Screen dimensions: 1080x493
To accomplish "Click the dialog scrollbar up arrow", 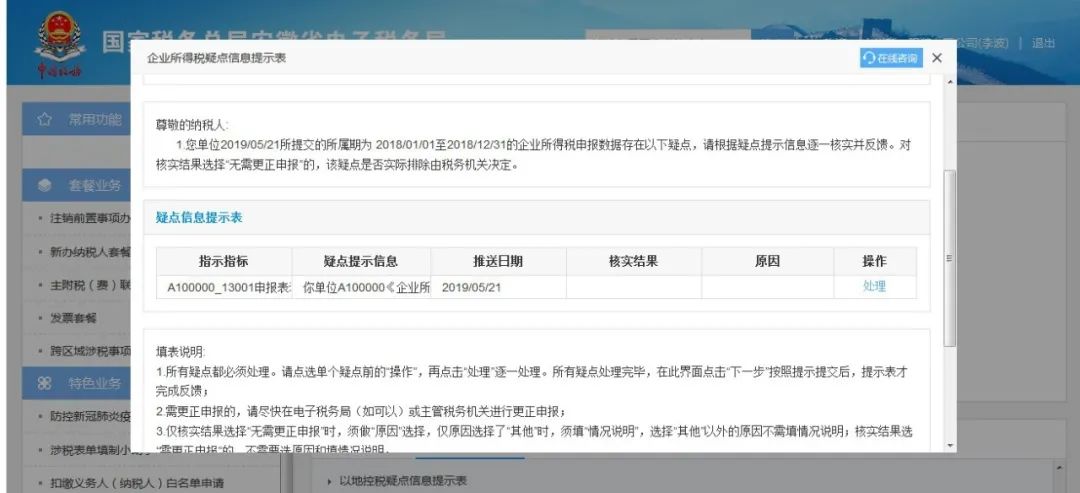I will (951, 82).
